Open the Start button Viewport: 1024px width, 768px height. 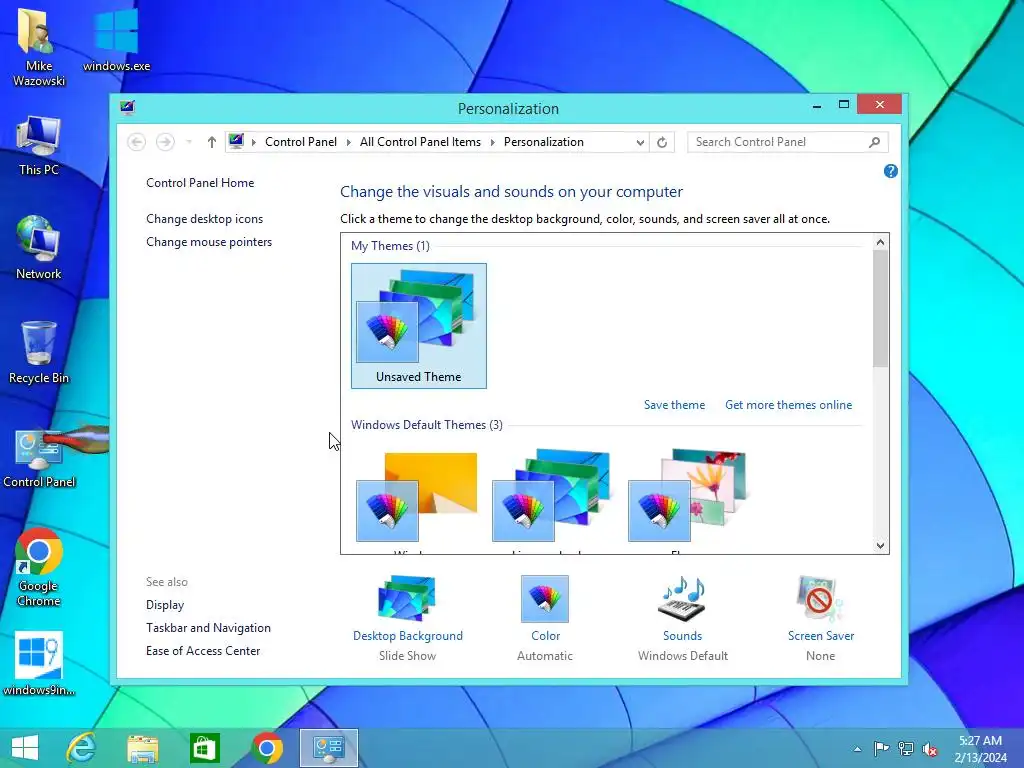click(x=25, y=748)
